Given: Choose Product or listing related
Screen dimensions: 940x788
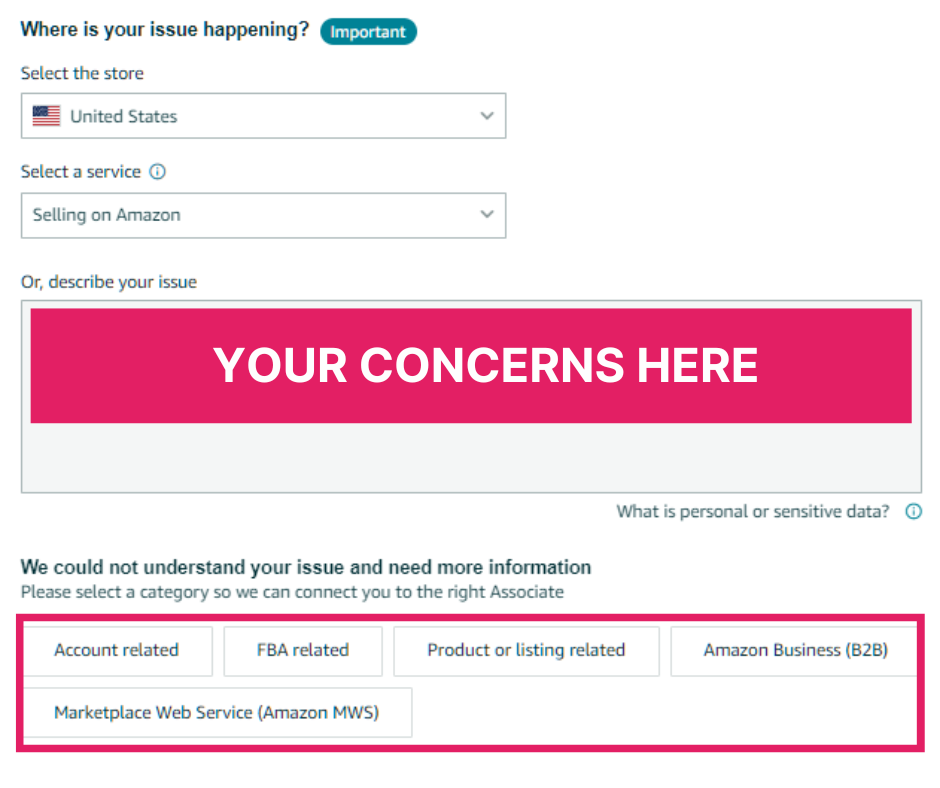Looking at the screenshot, I should tap(526, 650).
